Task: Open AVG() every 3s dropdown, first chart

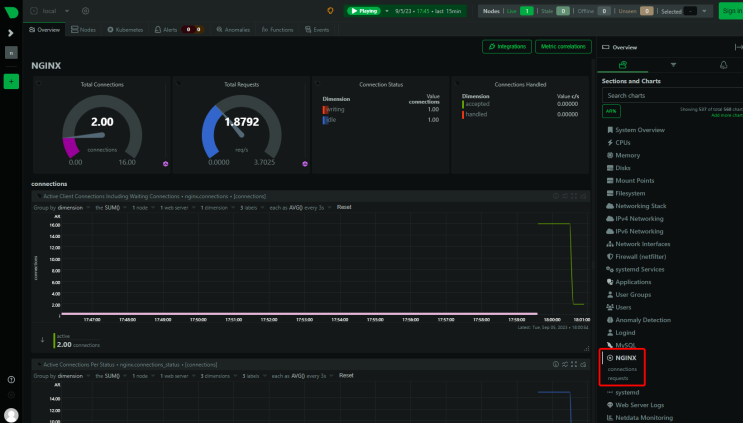Action: (299, 207)
